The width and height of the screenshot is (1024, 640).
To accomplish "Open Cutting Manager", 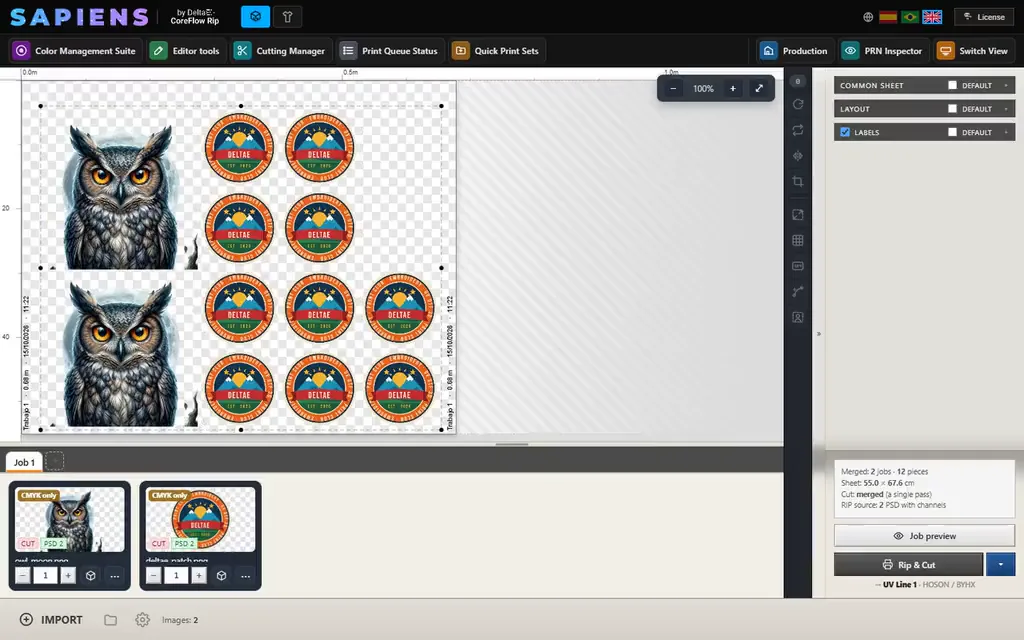I will pyautogui.click(x=281, y=51).
